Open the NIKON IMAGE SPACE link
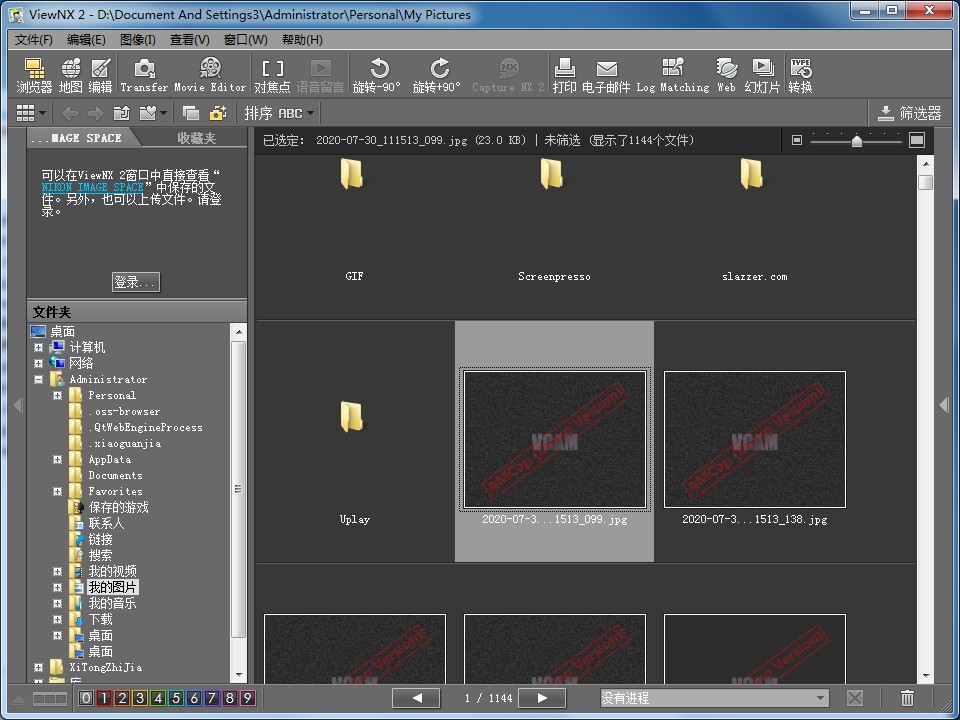 [x=92, y=187]
